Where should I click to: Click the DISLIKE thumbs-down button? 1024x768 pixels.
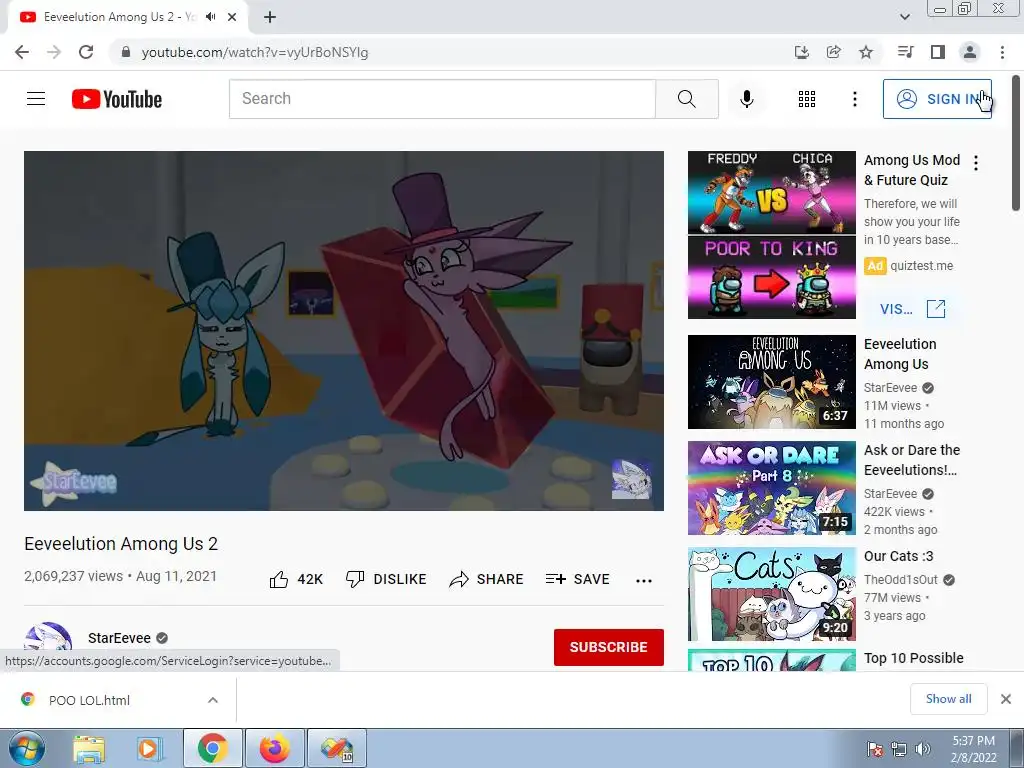point(386,579)
